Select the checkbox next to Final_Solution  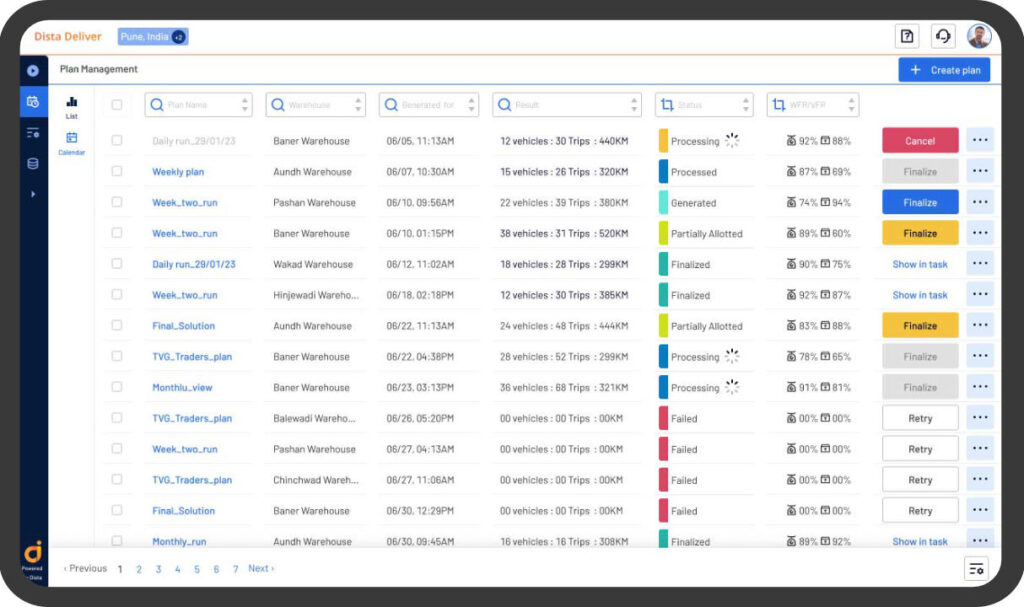point(117,325)
